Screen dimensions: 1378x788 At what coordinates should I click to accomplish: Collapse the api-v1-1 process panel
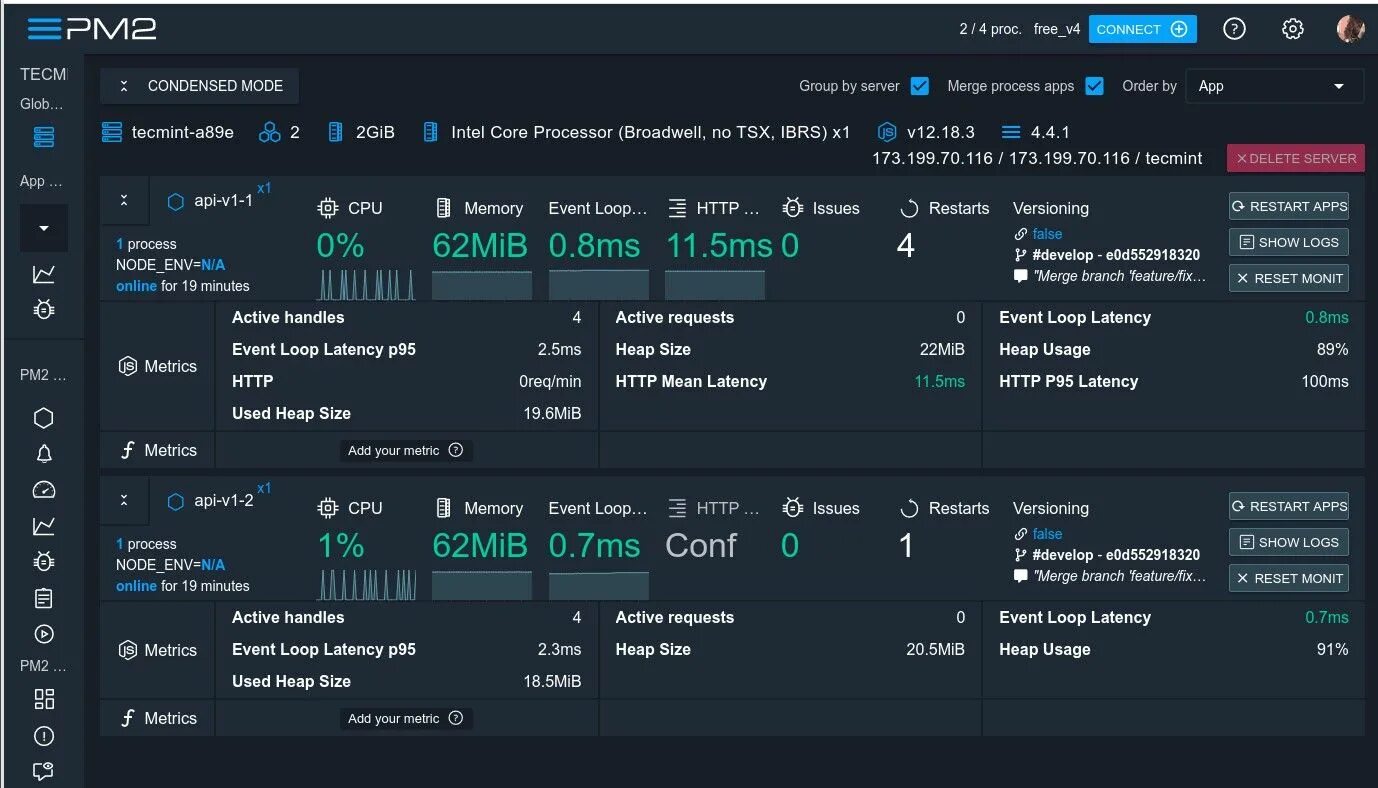pos(124,201)
